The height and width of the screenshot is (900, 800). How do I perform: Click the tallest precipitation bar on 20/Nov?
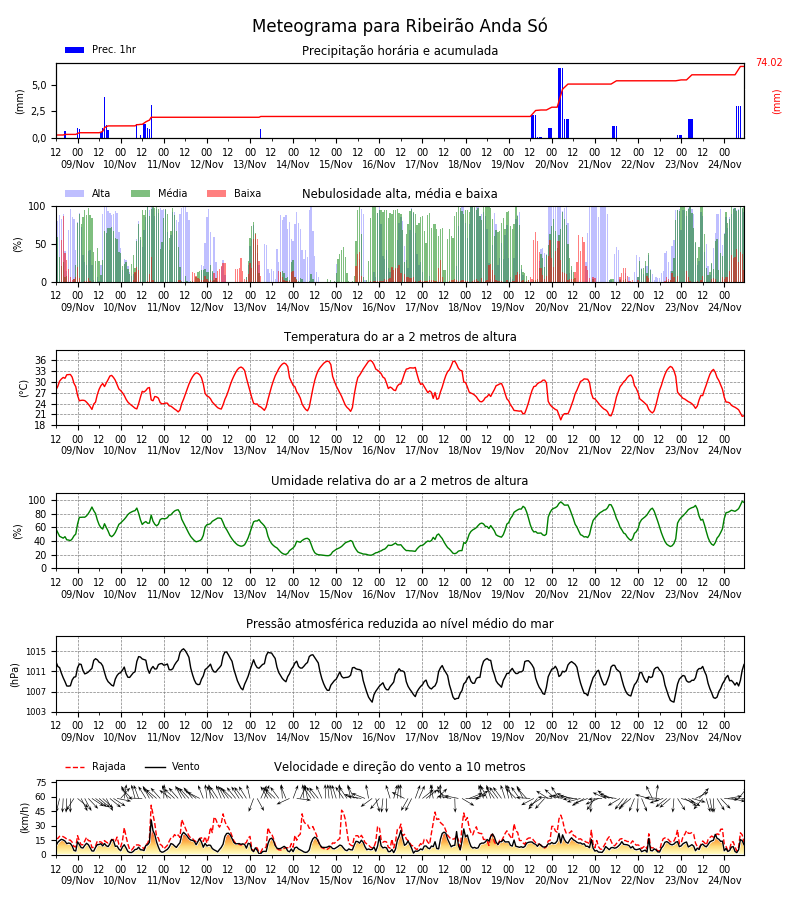[x=560, y=103]
